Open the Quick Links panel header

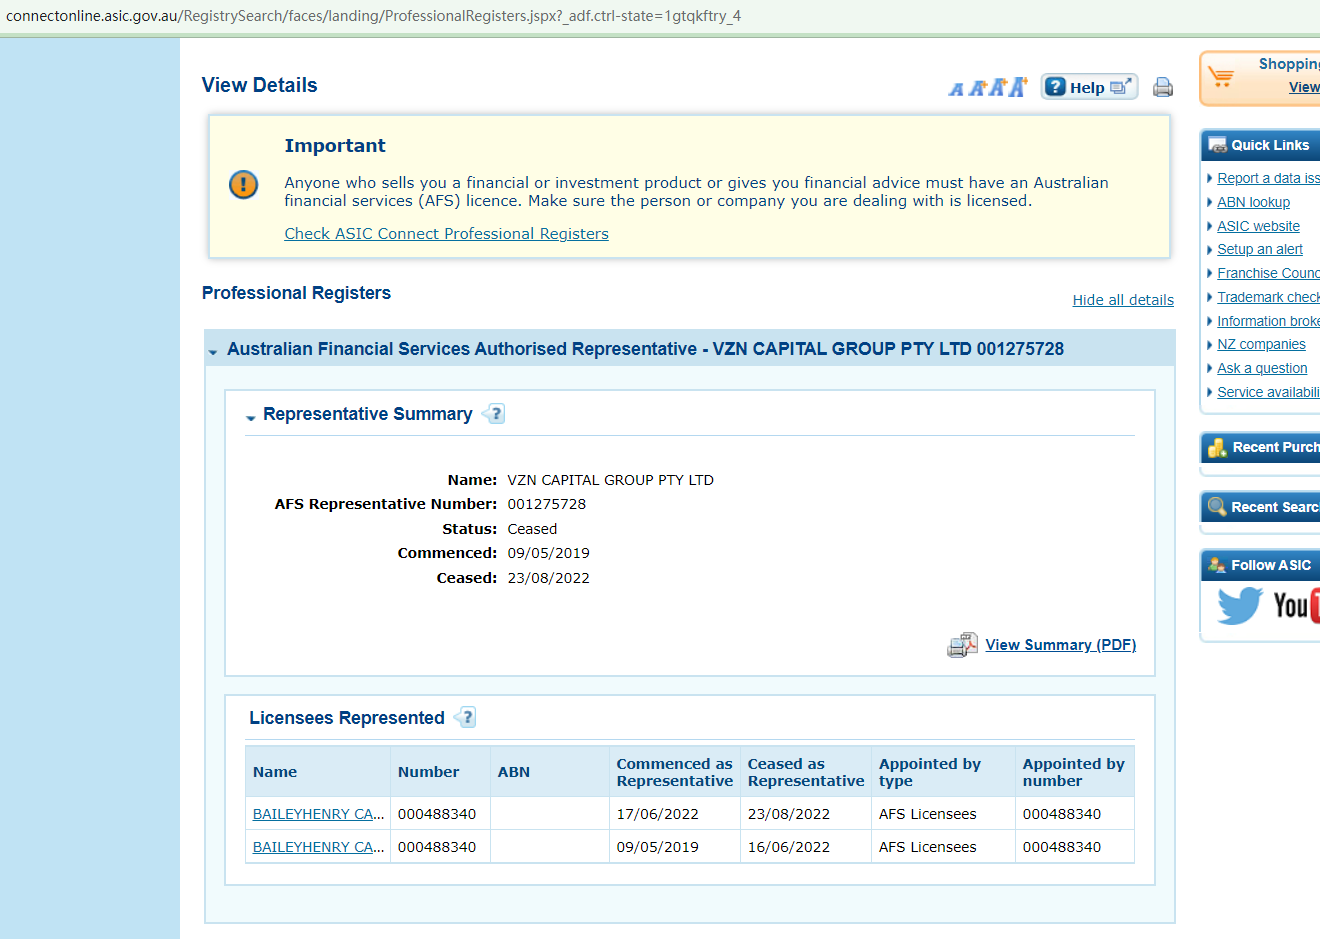(x=1268, y=145)
